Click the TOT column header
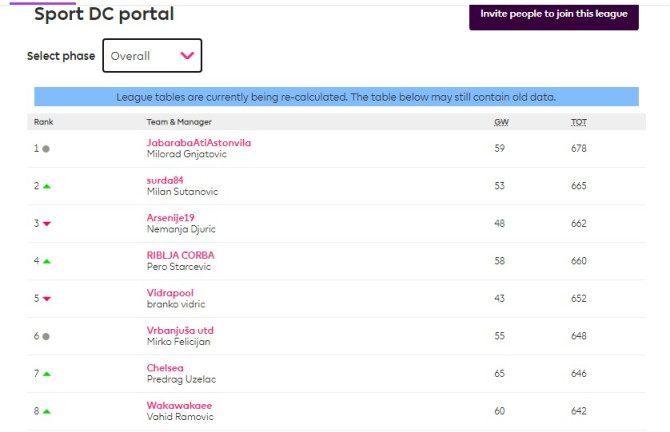 point(578,122)
